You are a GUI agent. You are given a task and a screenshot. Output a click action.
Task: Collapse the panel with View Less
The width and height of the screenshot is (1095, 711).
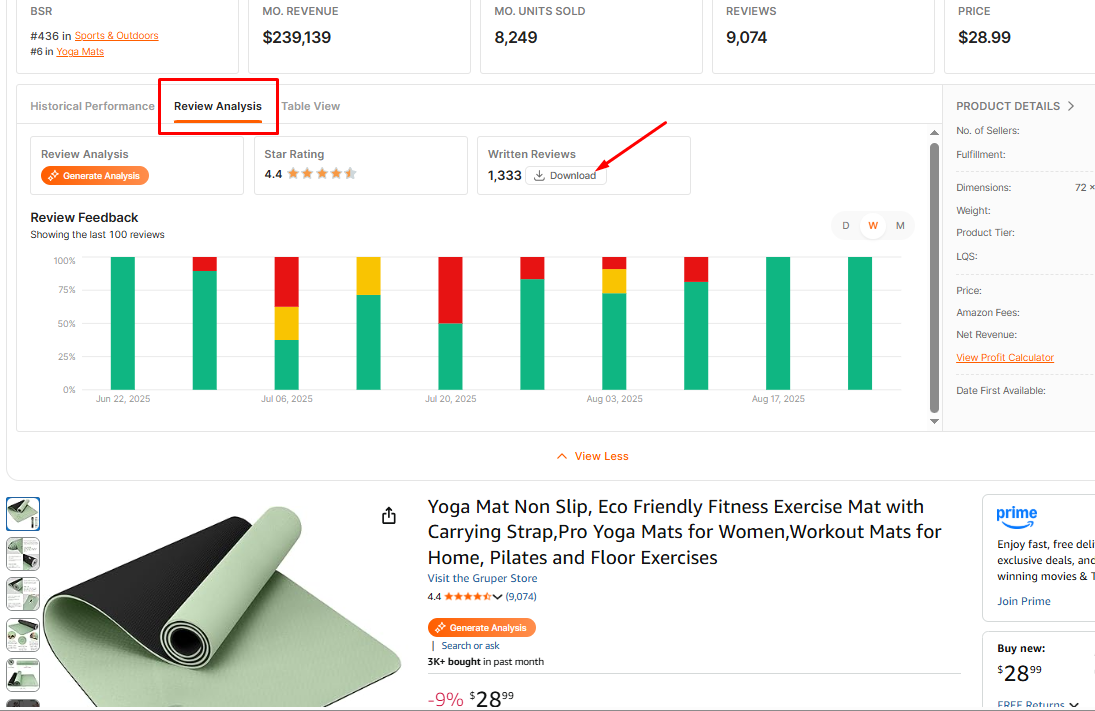pos(592,456)
